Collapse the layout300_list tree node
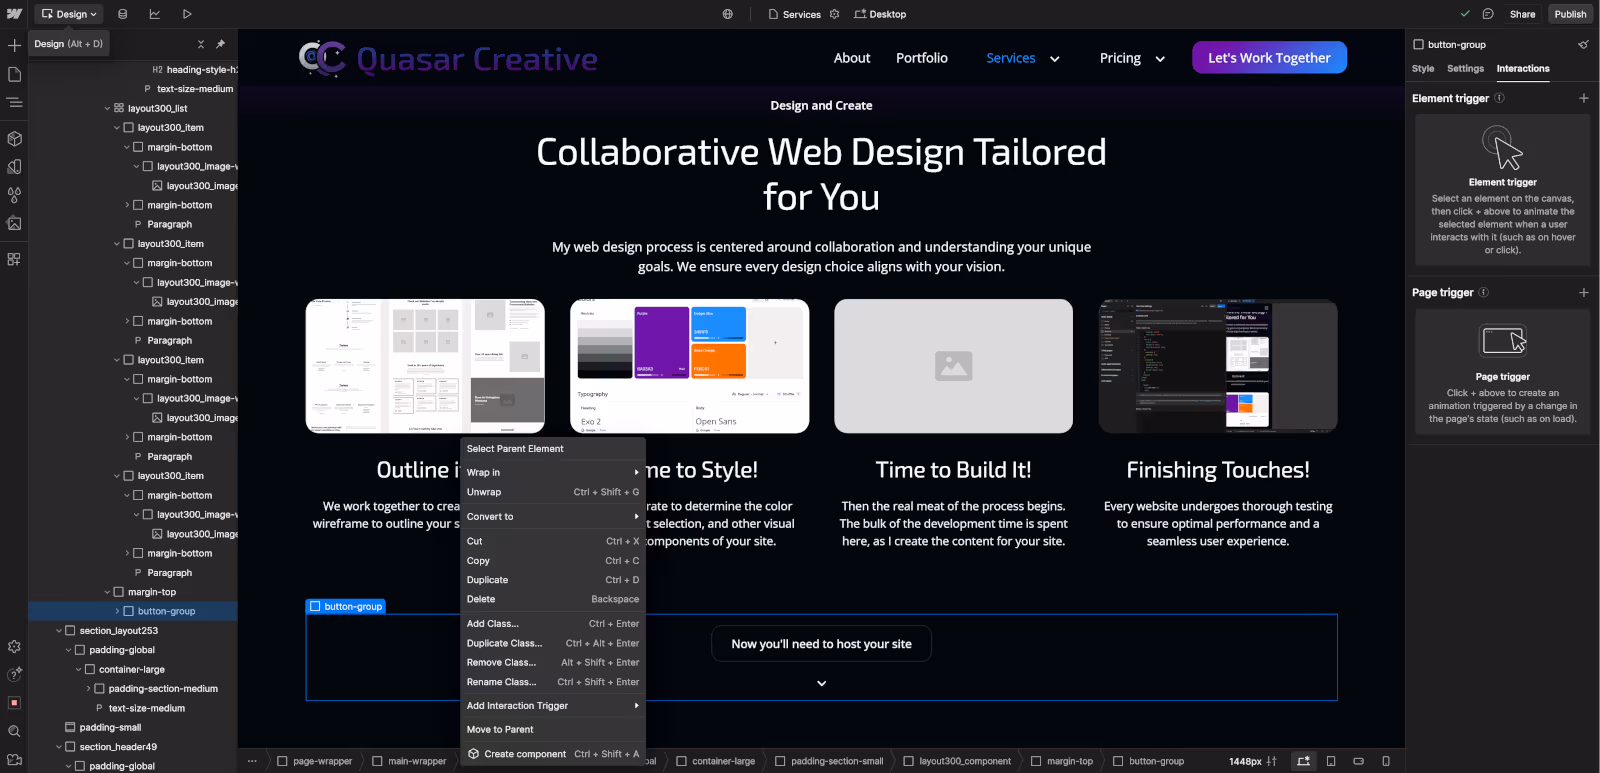 click(x=107, y=108)
